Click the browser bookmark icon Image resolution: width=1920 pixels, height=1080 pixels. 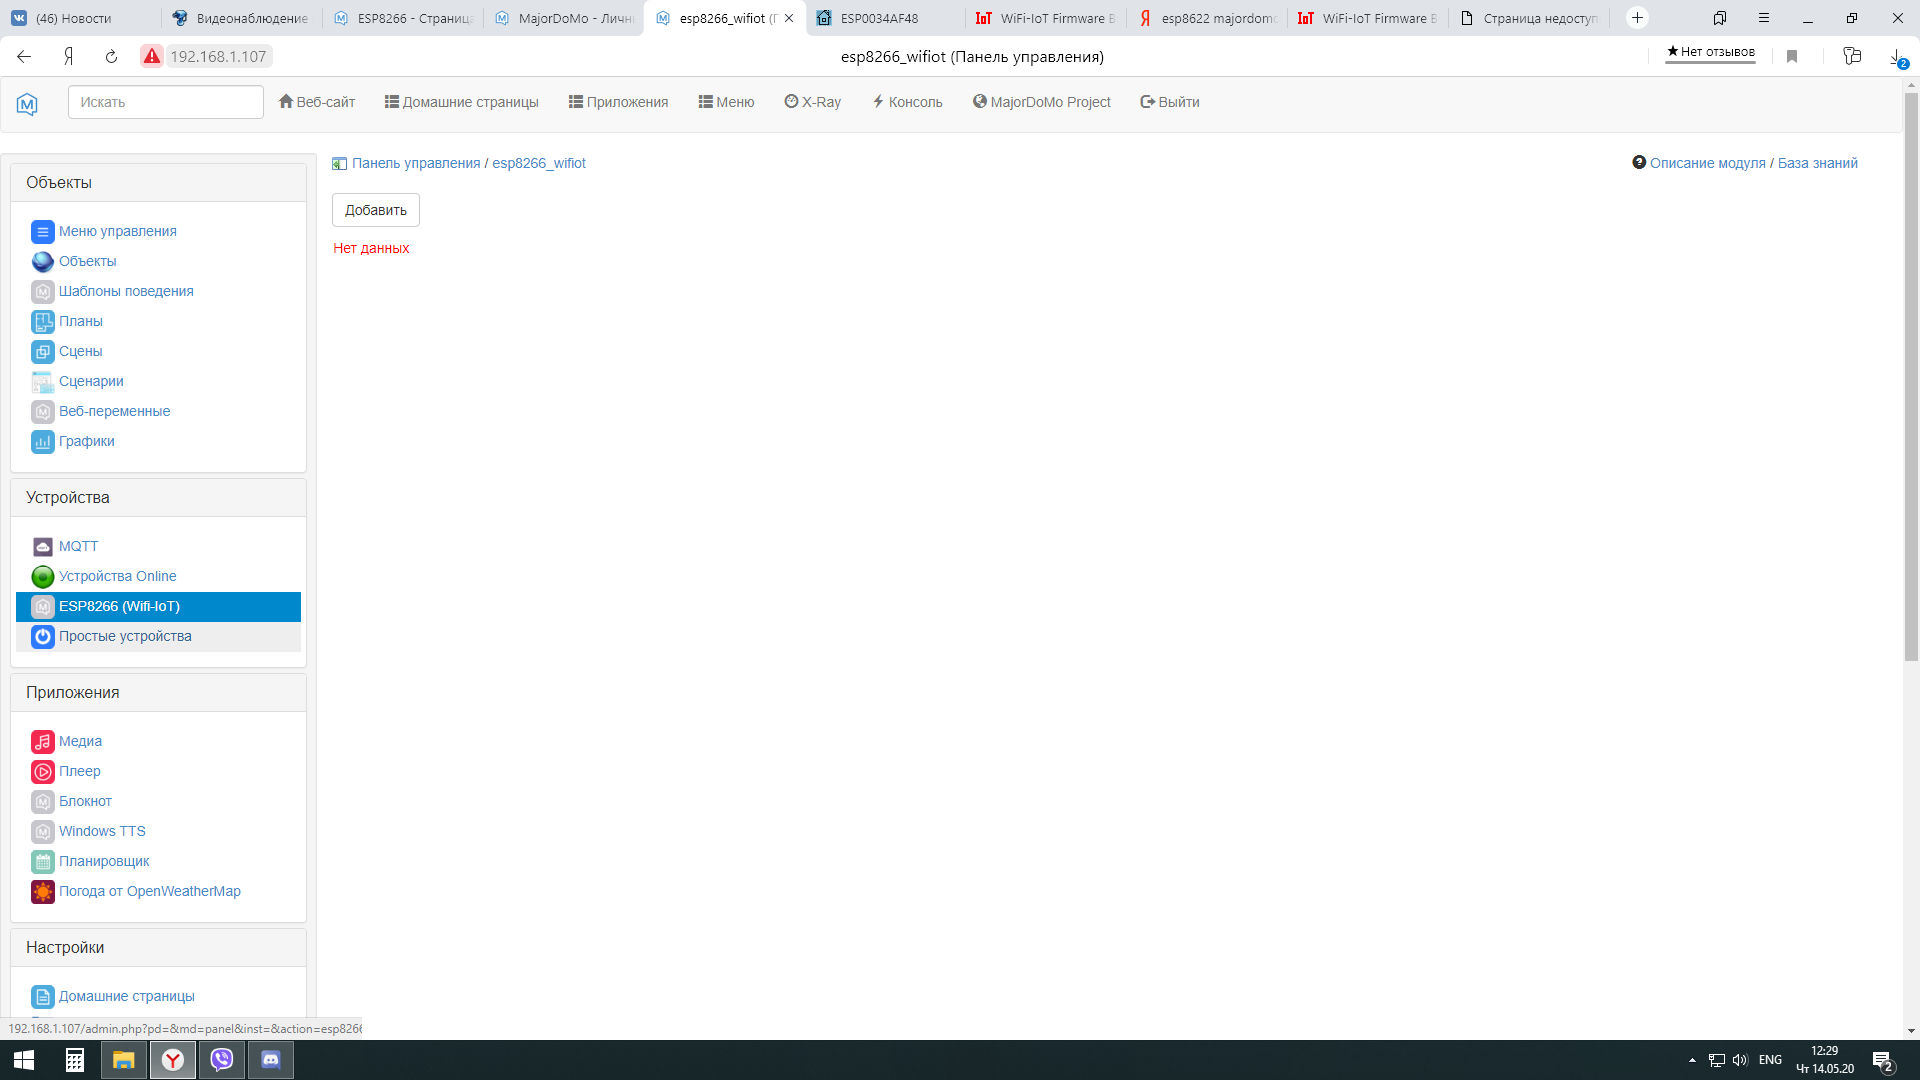tap(1792, 57)
